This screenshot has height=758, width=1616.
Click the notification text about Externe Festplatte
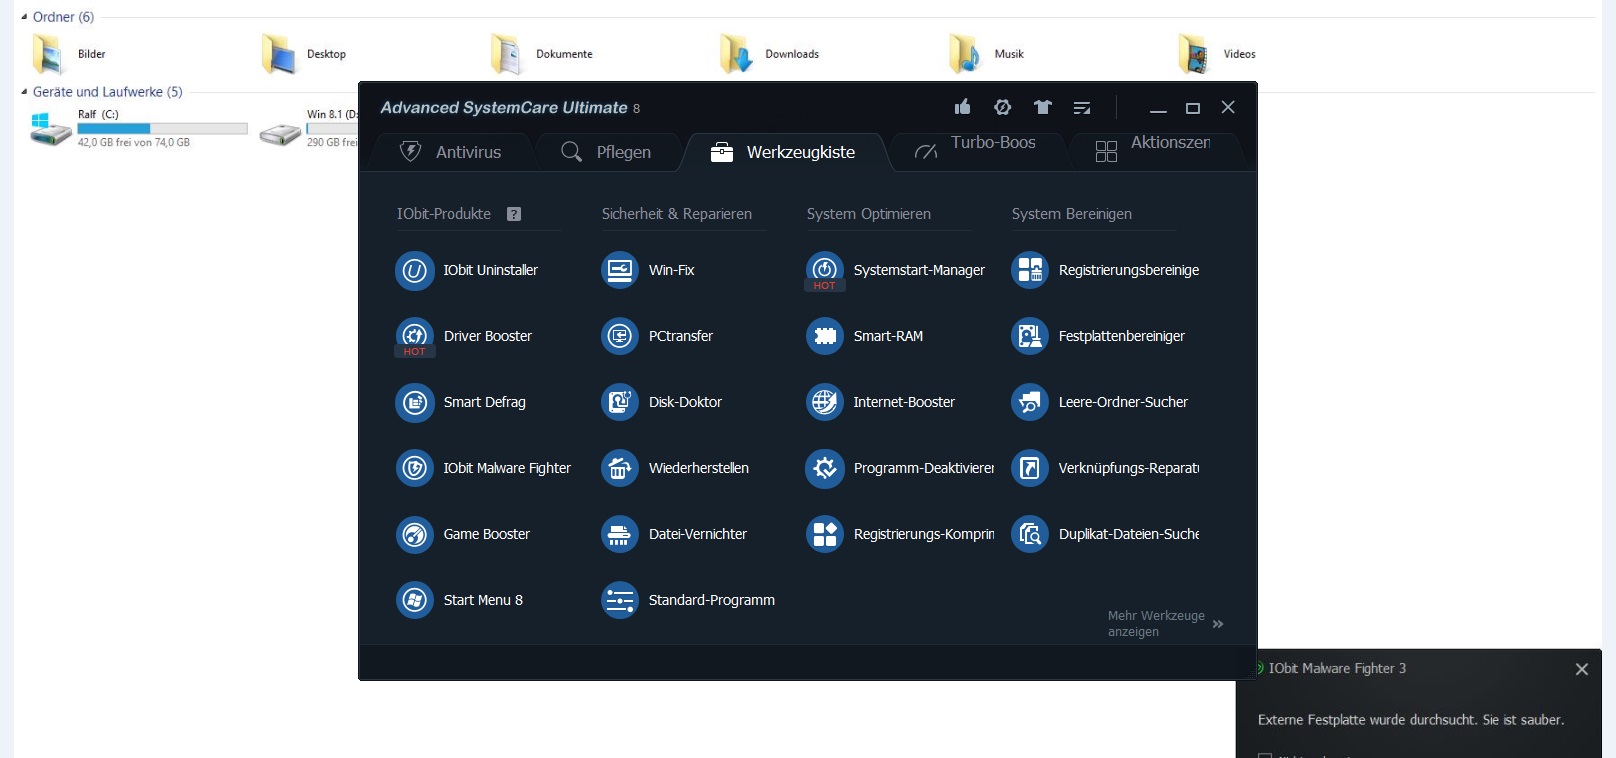pyautogui.click(x=1410, y=720)
